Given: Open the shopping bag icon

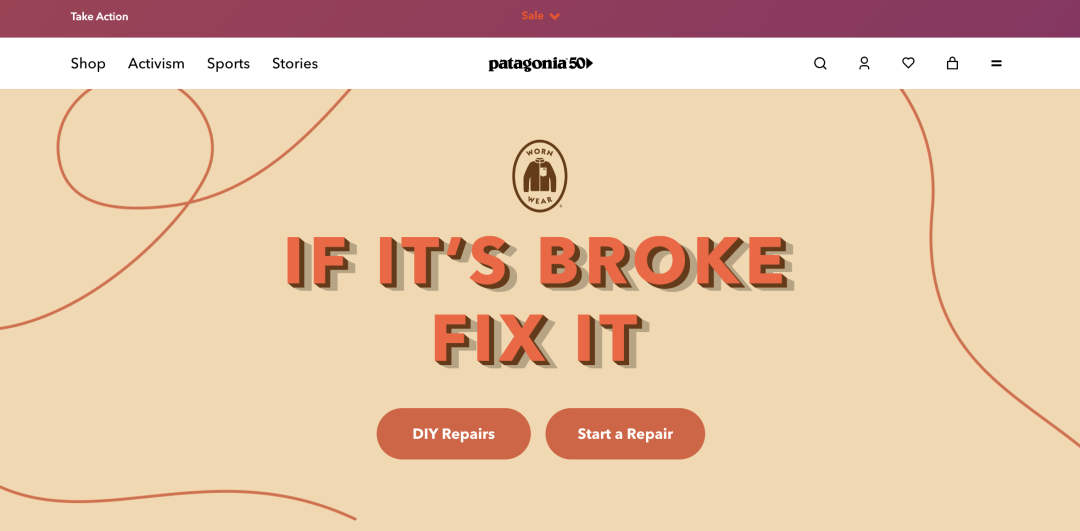Looking at the screenshot, I should [x=952, y=63].
